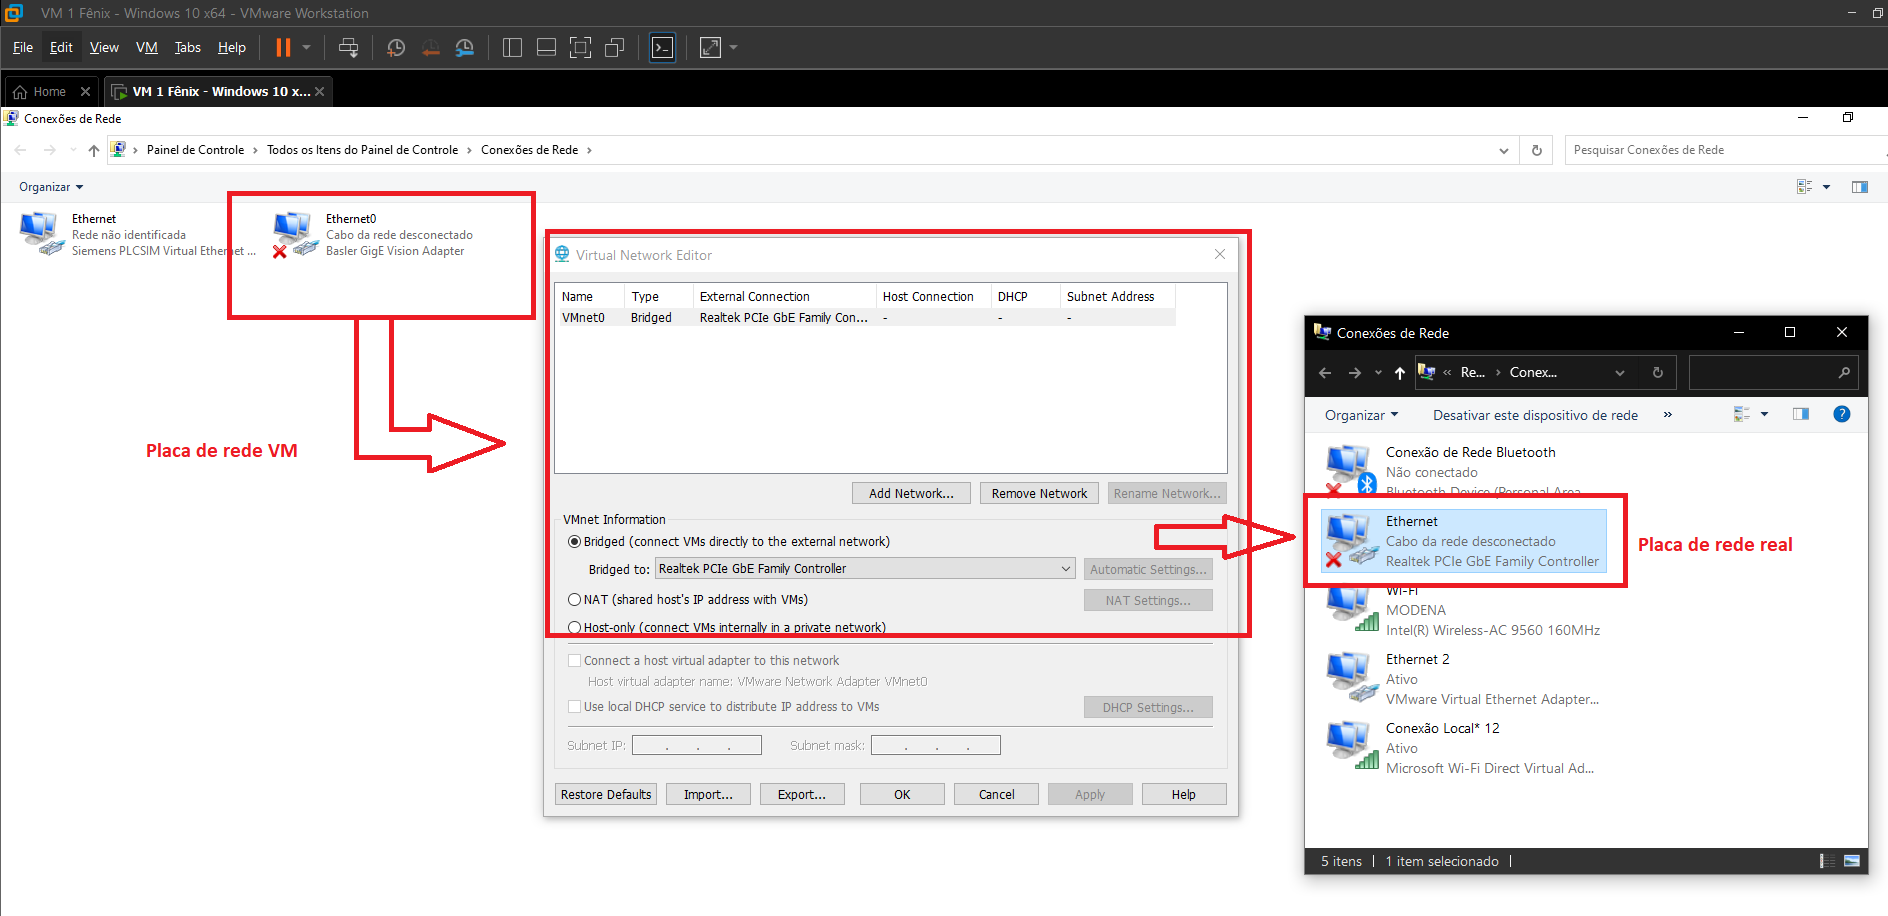The height and width of the screenshot is (916, 1888).
Task: Toggle preview pane icon in VM window
Action: pyautogui.click(x=1860, y=187)
